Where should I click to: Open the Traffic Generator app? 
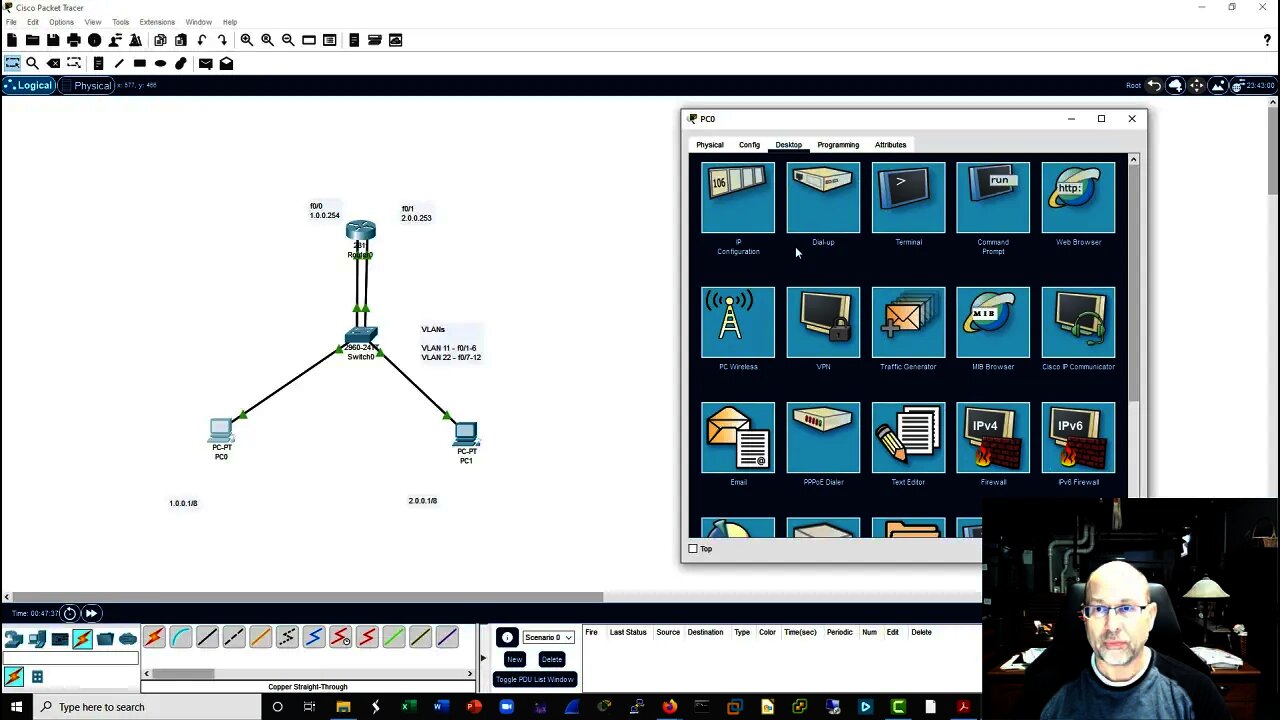pos(908,322)
